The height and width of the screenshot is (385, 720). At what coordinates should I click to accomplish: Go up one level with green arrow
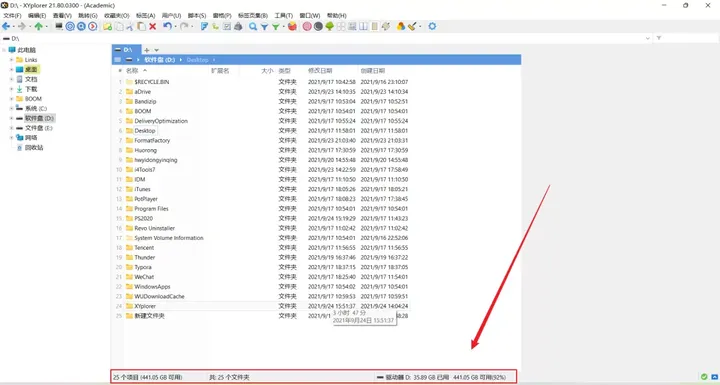click(39, 27)
